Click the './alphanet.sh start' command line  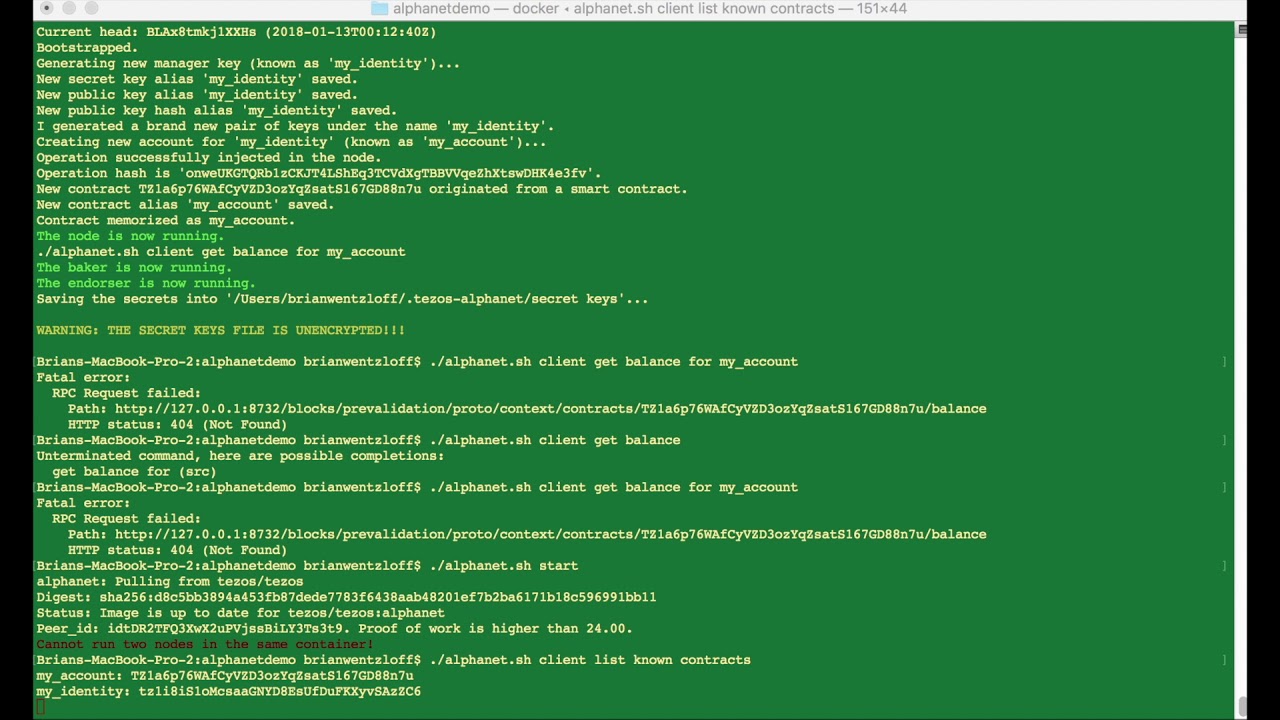click(307, 566)
